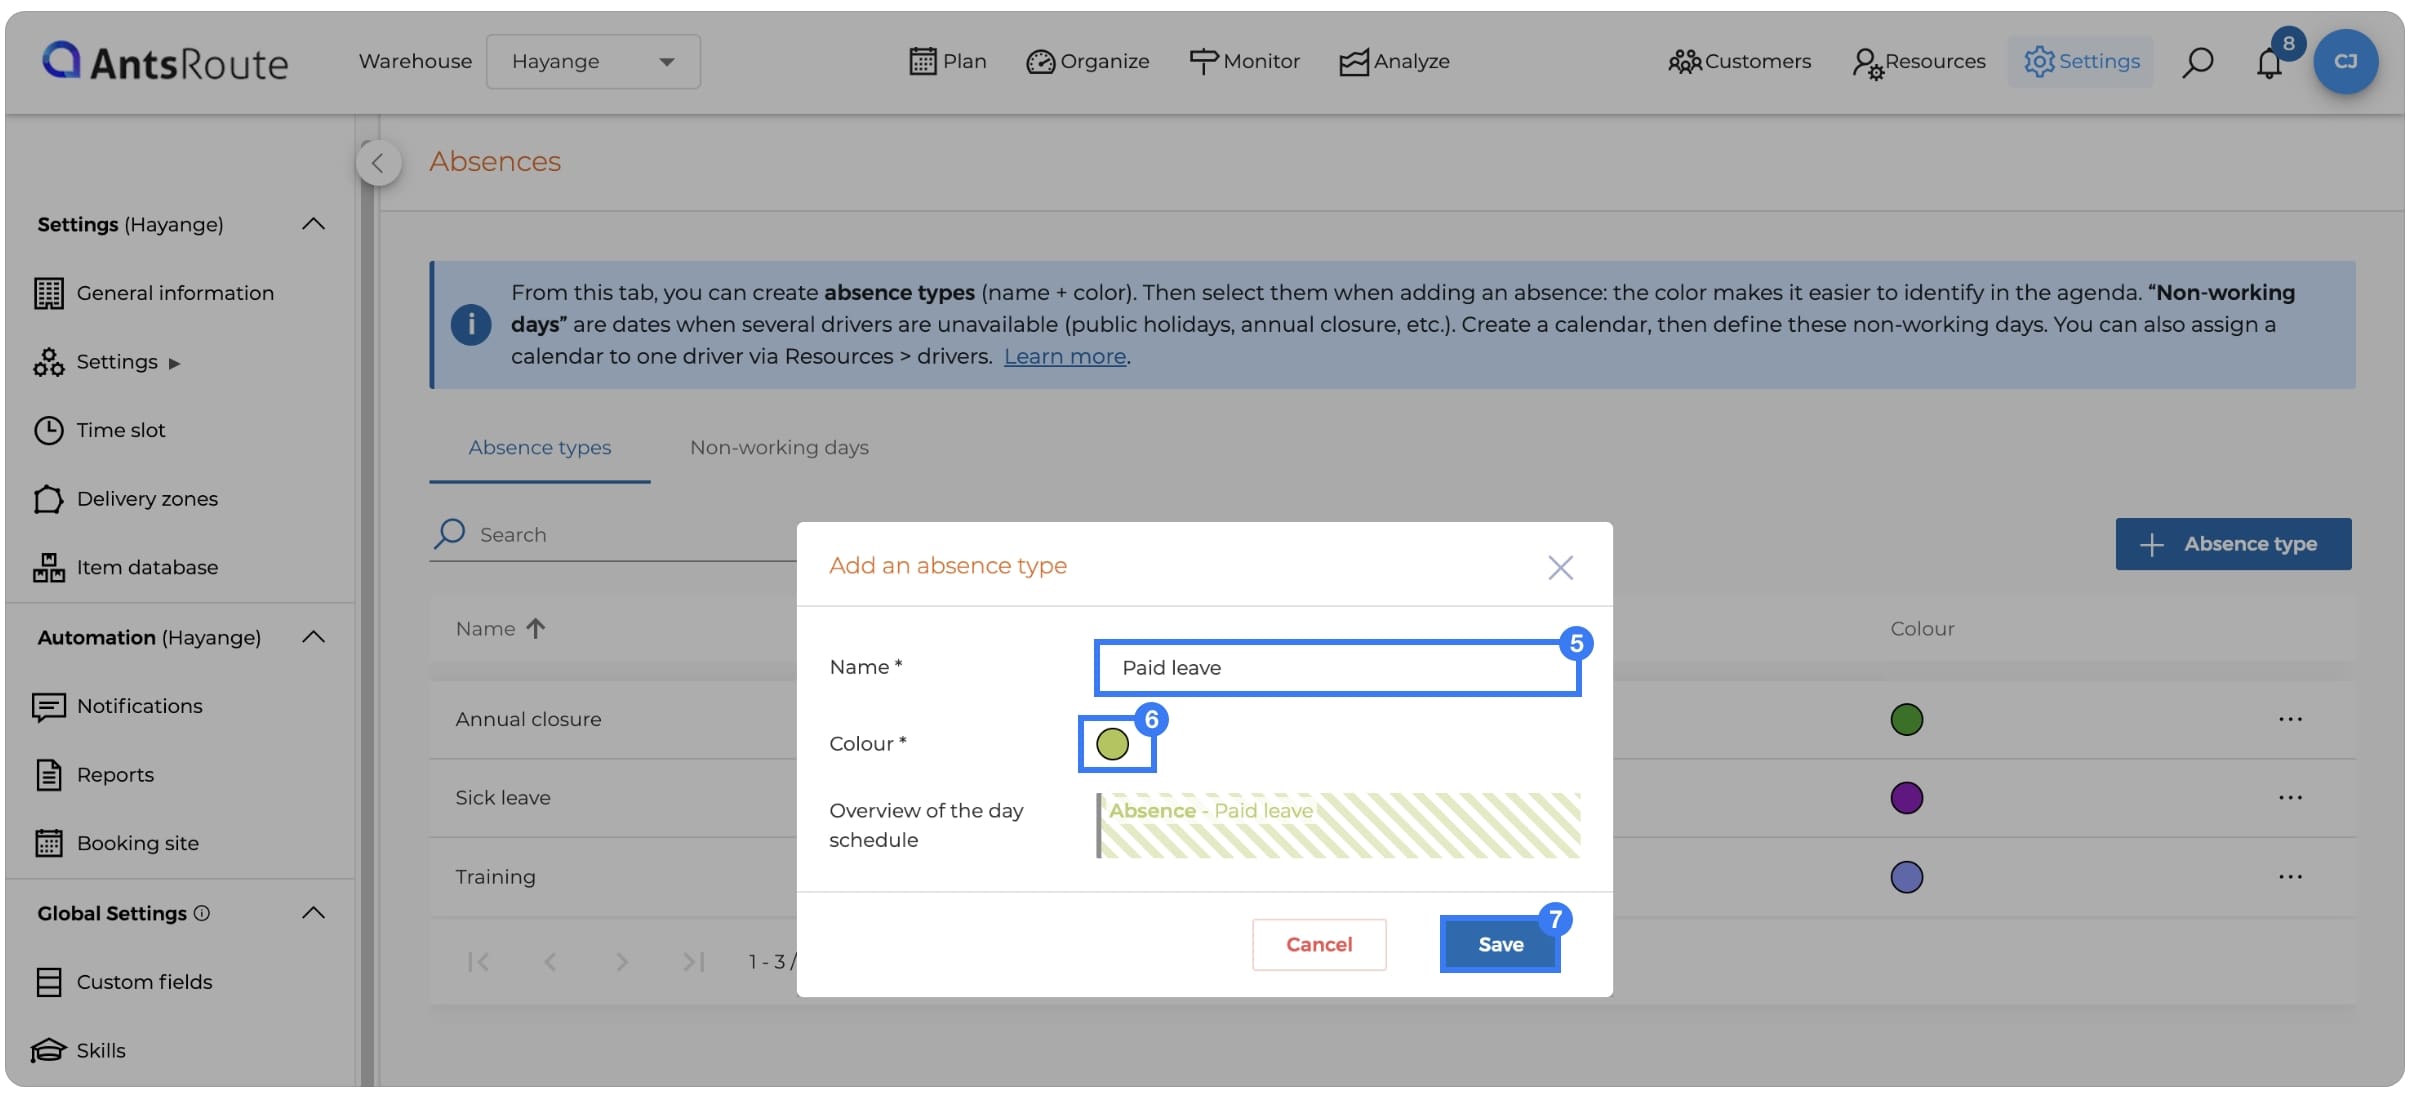
Task: Open Booking site
Action: tap(116, 843)
